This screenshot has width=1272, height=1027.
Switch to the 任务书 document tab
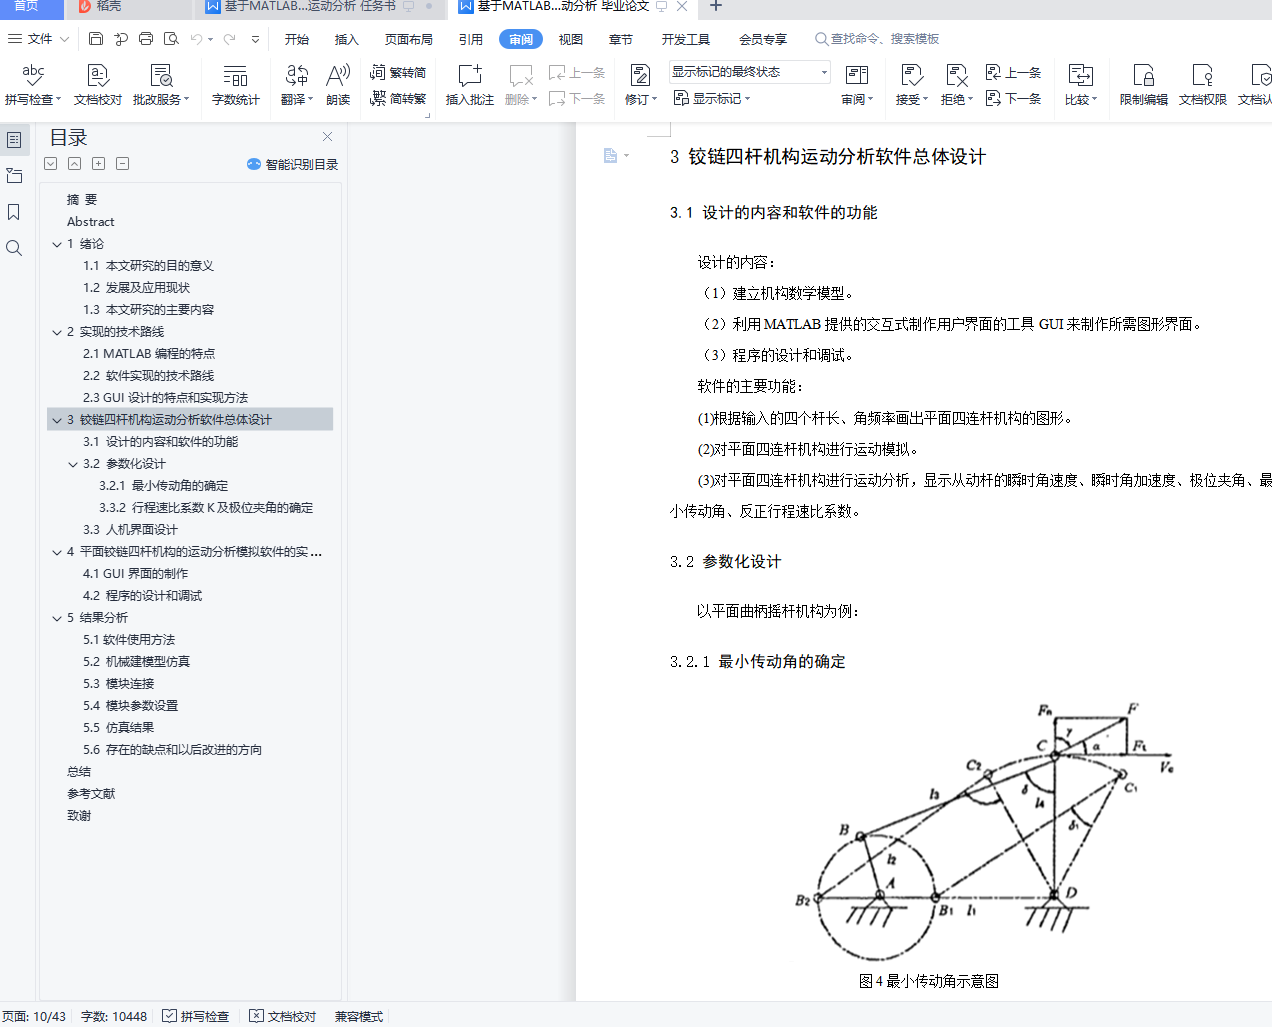pyautogui.click(x=319, y=6)
